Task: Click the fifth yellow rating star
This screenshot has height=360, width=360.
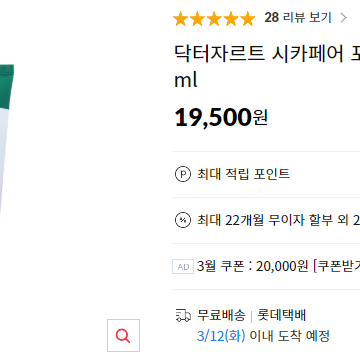Action: [248, 19]
